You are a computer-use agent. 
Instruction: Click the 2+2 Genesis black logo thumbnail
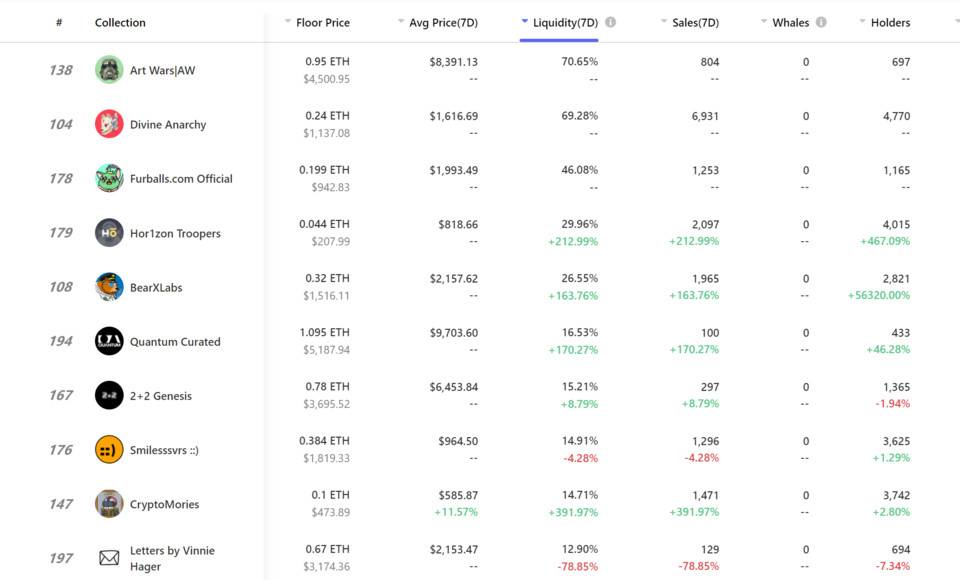pos(109,395)
